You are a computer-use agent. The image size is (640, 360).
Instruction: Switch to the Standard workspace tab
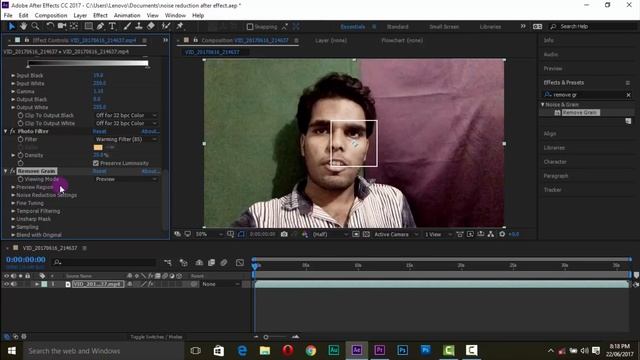tap(397, 27)
